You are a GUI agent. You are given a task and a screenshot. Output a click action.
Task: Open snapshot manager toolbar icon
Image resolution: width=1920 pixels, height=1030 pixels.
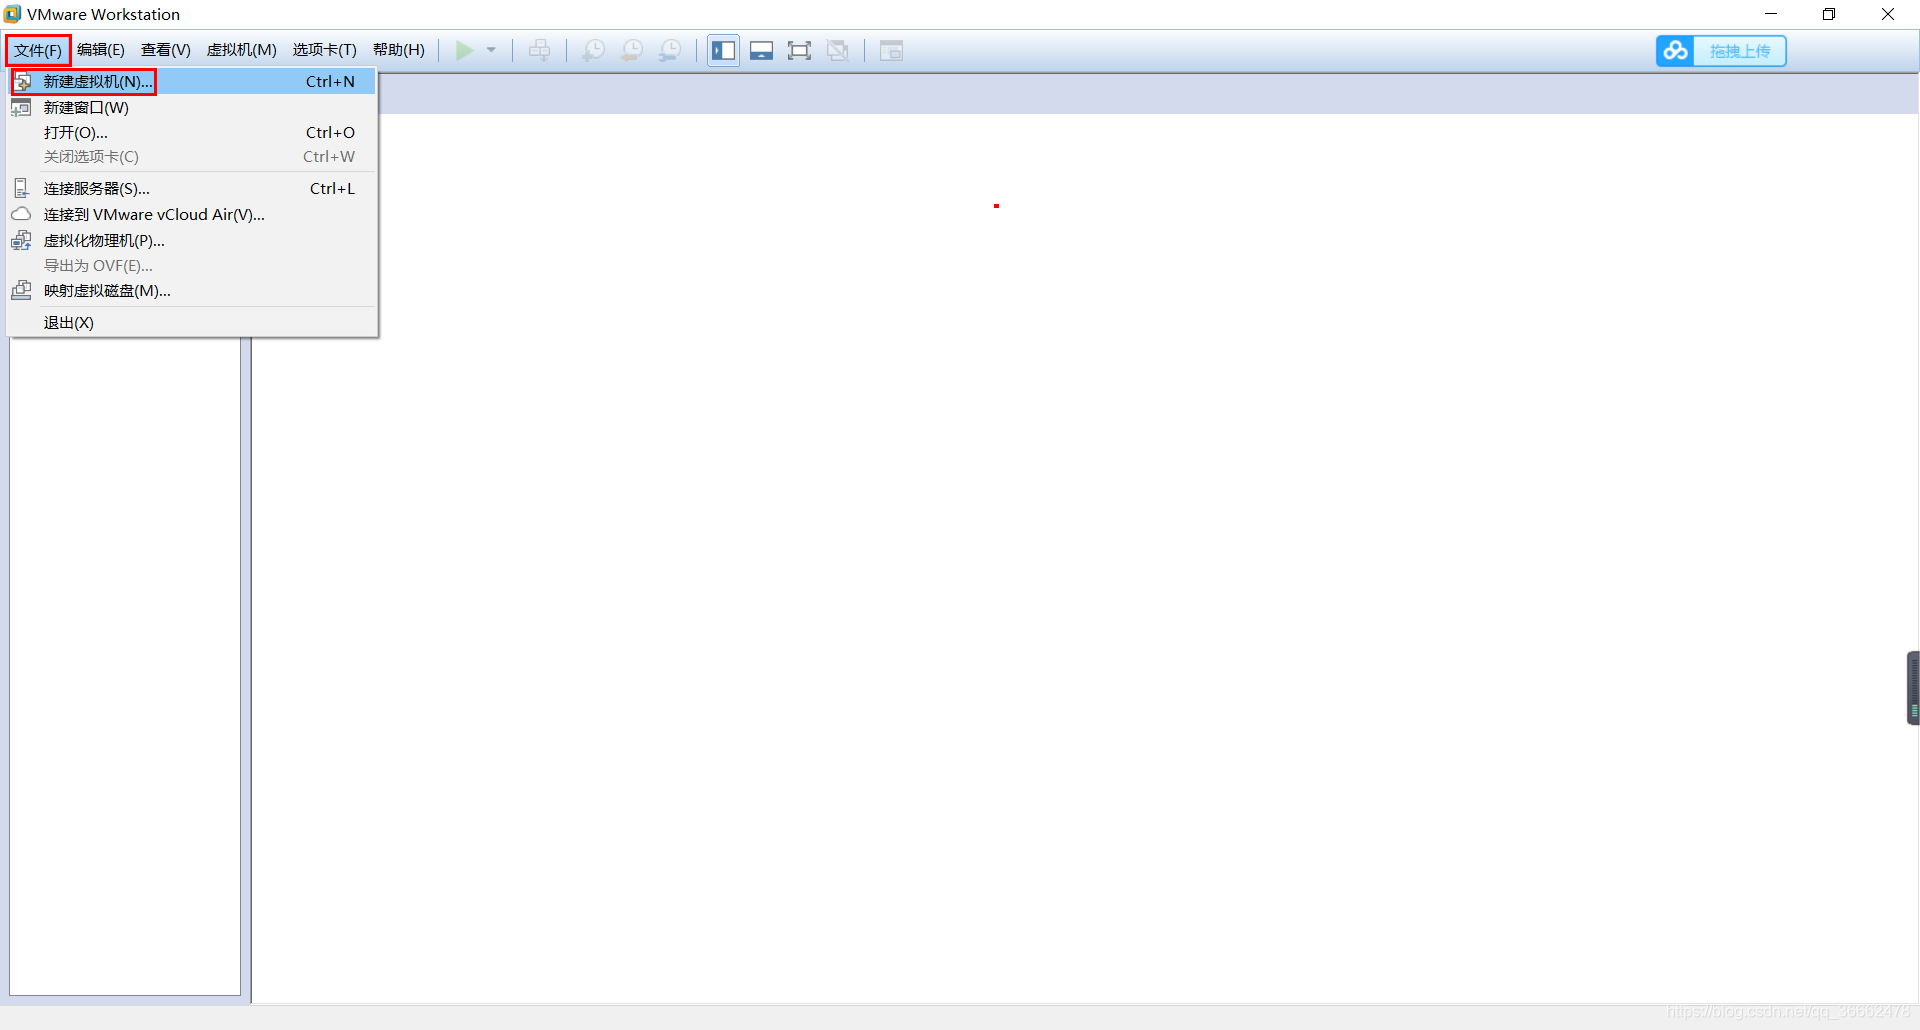click(x=670, y=50)
